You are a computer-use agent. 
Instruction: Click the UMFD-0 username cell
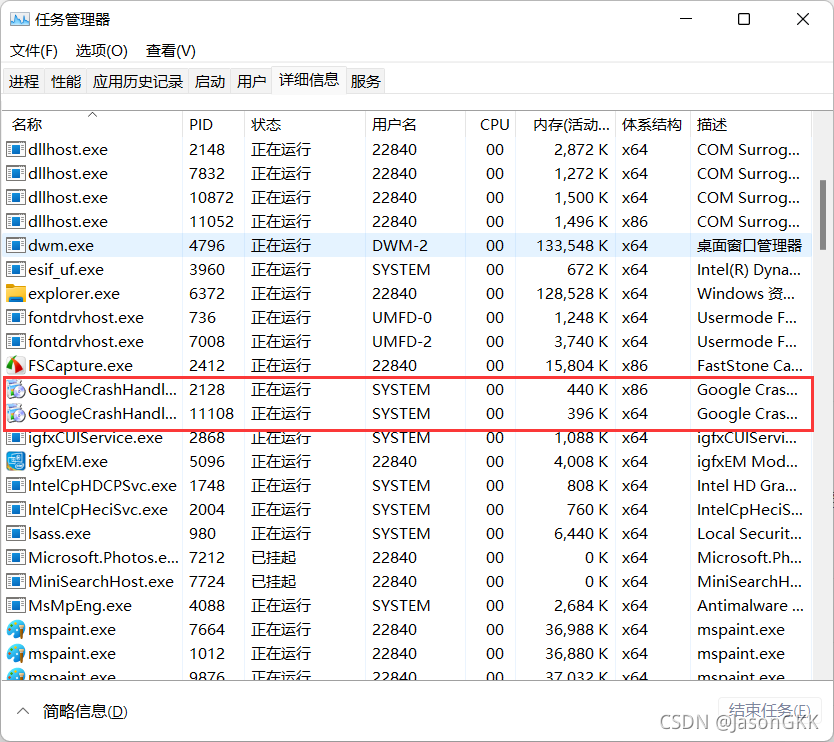point(402,317)
